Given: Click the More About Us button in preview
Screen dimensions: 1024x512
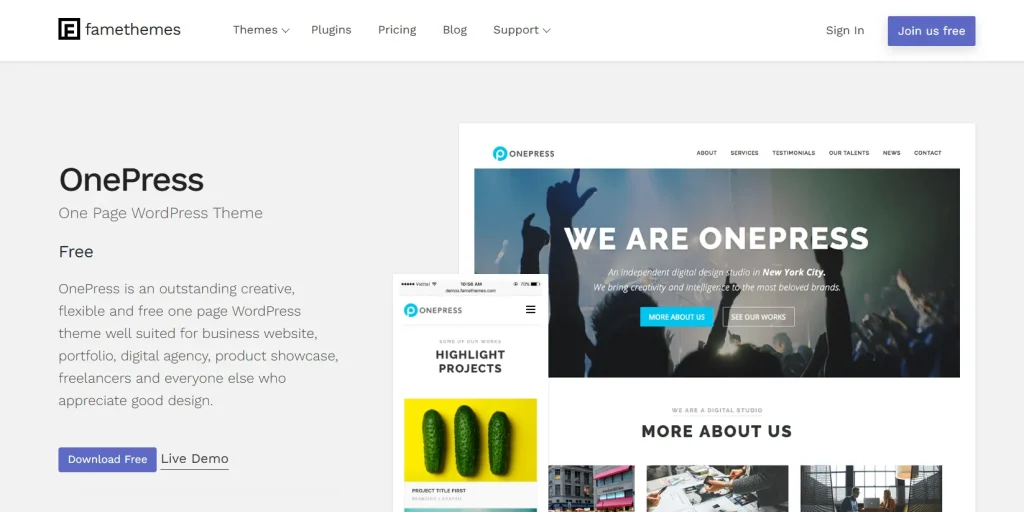Looking at the screenshot, I should click(x=677, y=317).
